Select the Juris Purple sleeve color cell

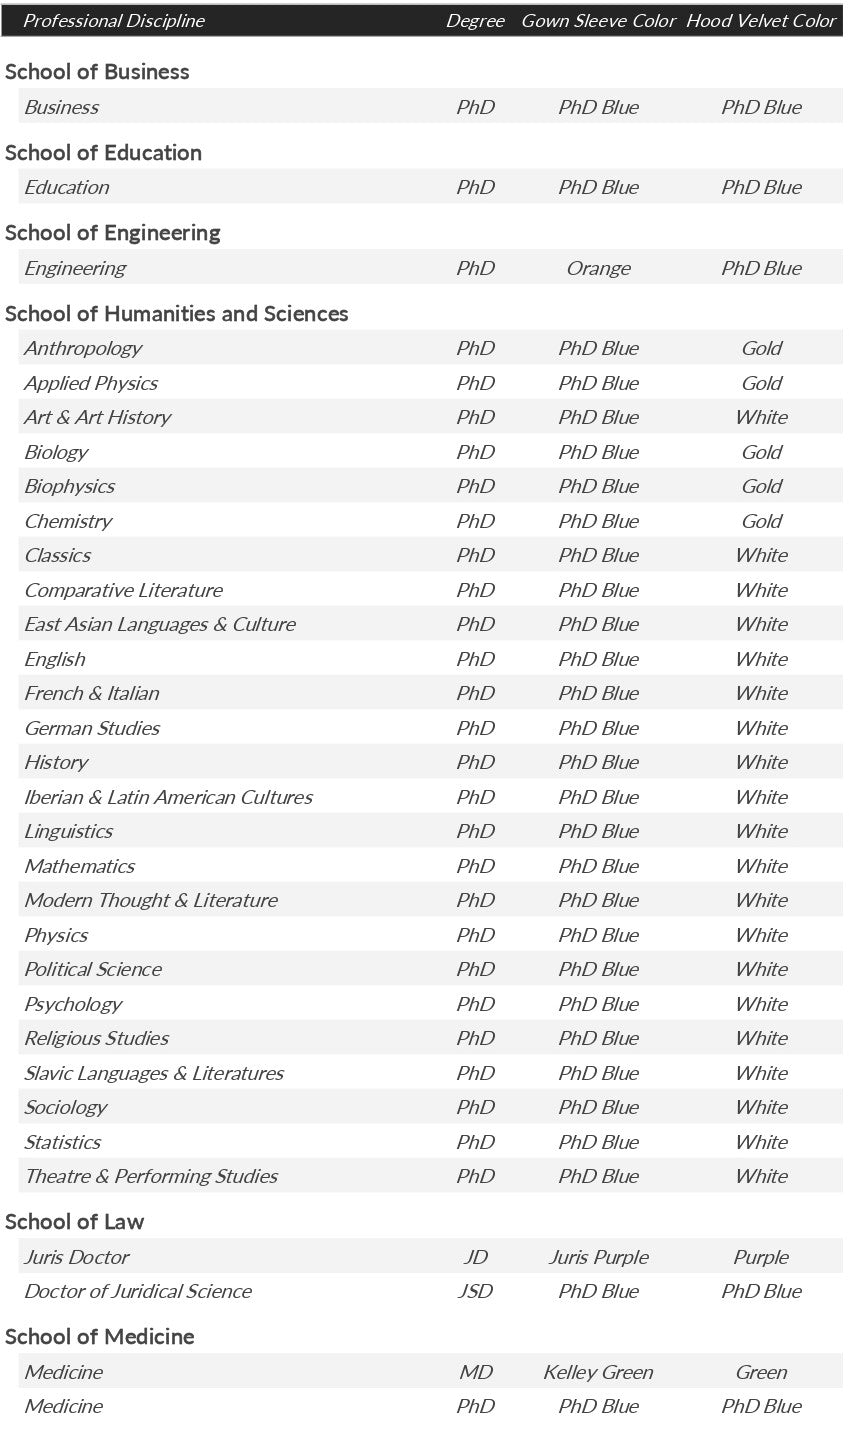coord(598,1257)
